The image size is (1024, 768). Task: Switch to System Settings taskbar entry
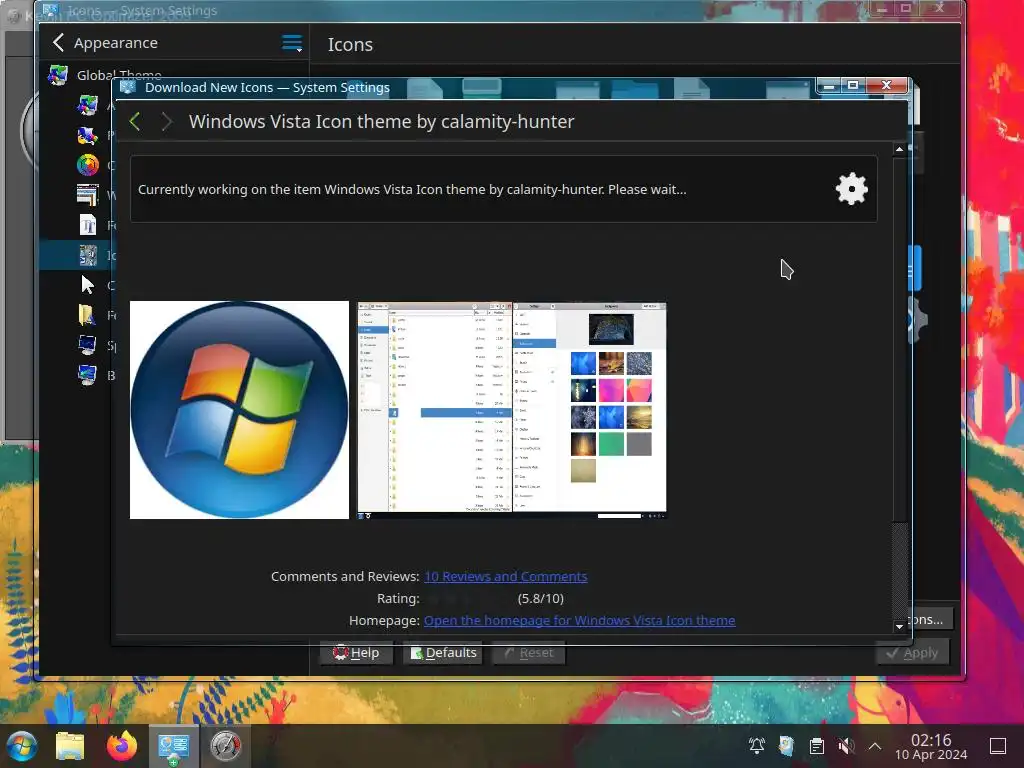pyautogui.click(x=174, y=746)
